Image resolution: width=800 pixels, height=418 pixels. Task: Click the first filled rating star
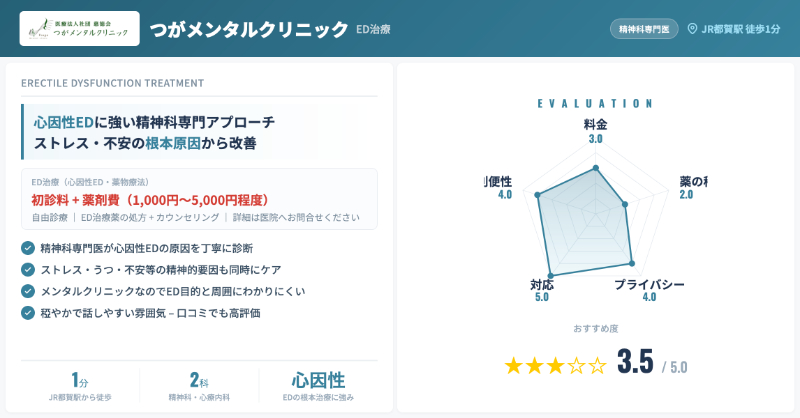[x=513, y=365]
